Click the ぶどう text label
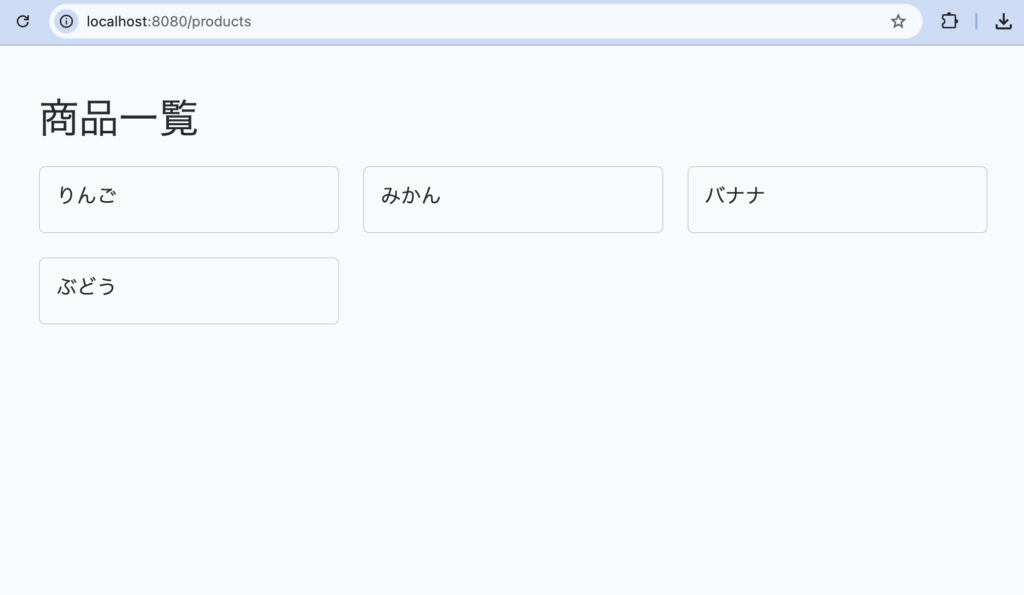Viewport: 1024px width, 595px height. pos(87,287)
